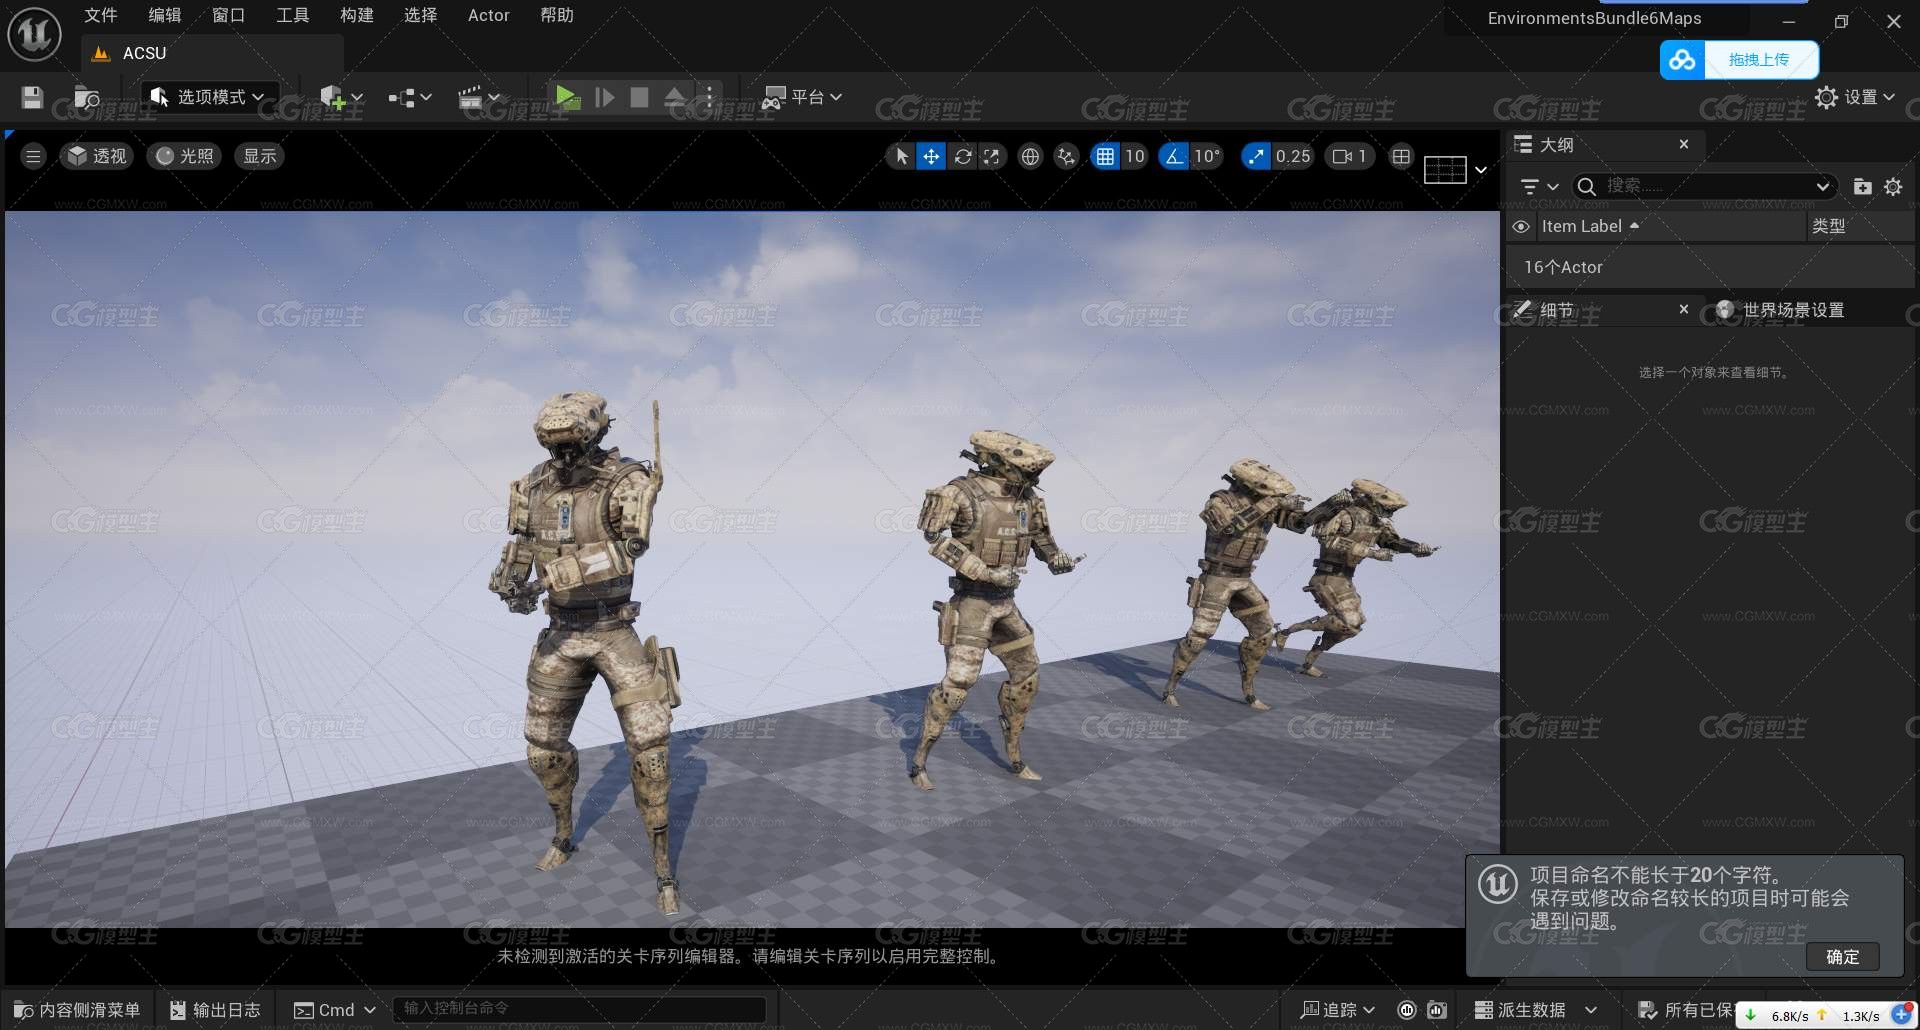Open play mode options (three dots)
1920x1030 pixels.
[709, 97]
